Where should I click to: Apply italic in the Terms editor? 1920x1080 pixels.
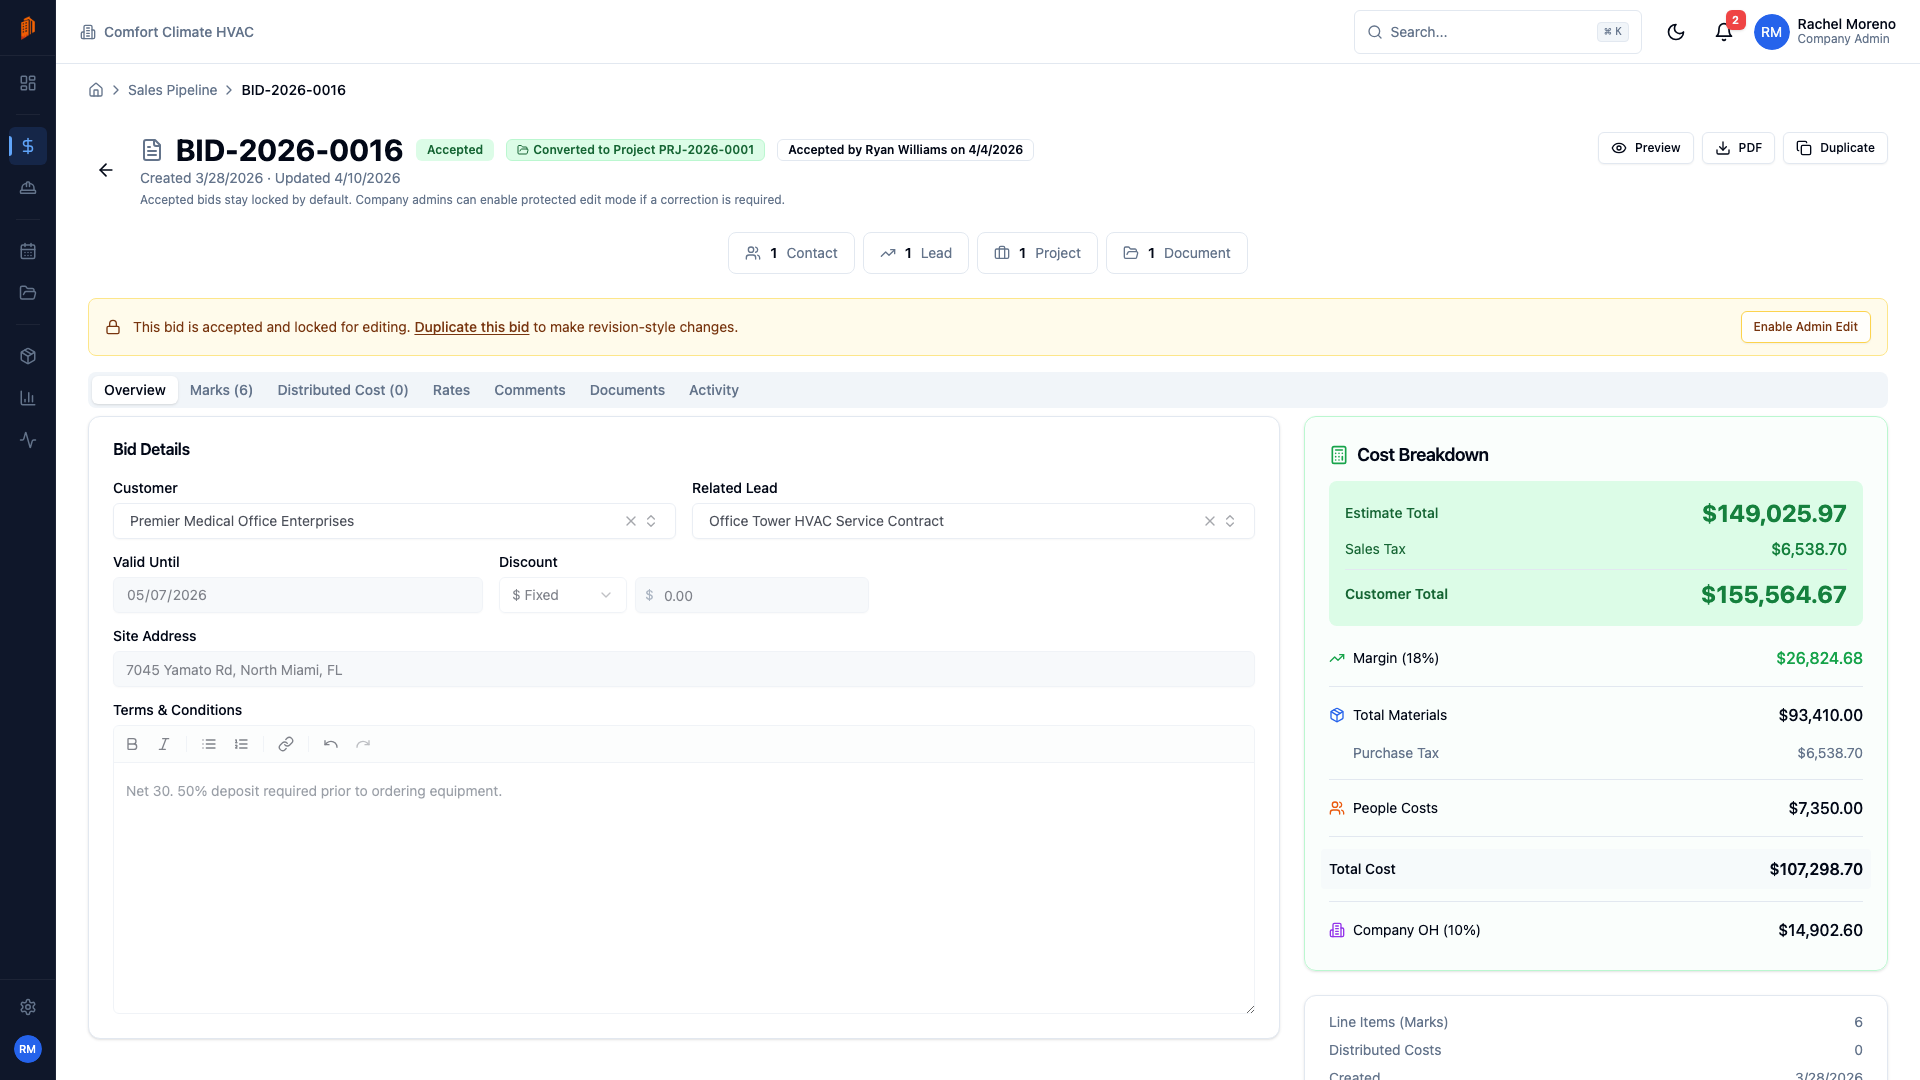[163, 744]
